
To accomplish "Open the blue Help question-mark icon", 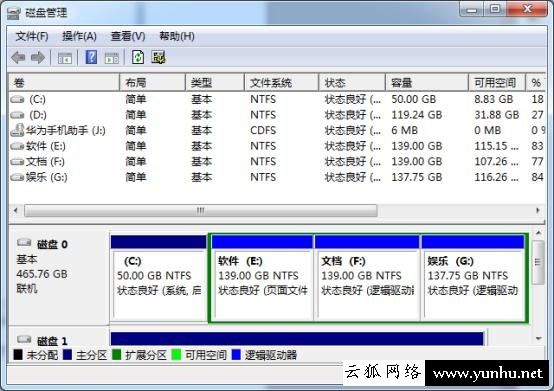I will coord(91,57).
